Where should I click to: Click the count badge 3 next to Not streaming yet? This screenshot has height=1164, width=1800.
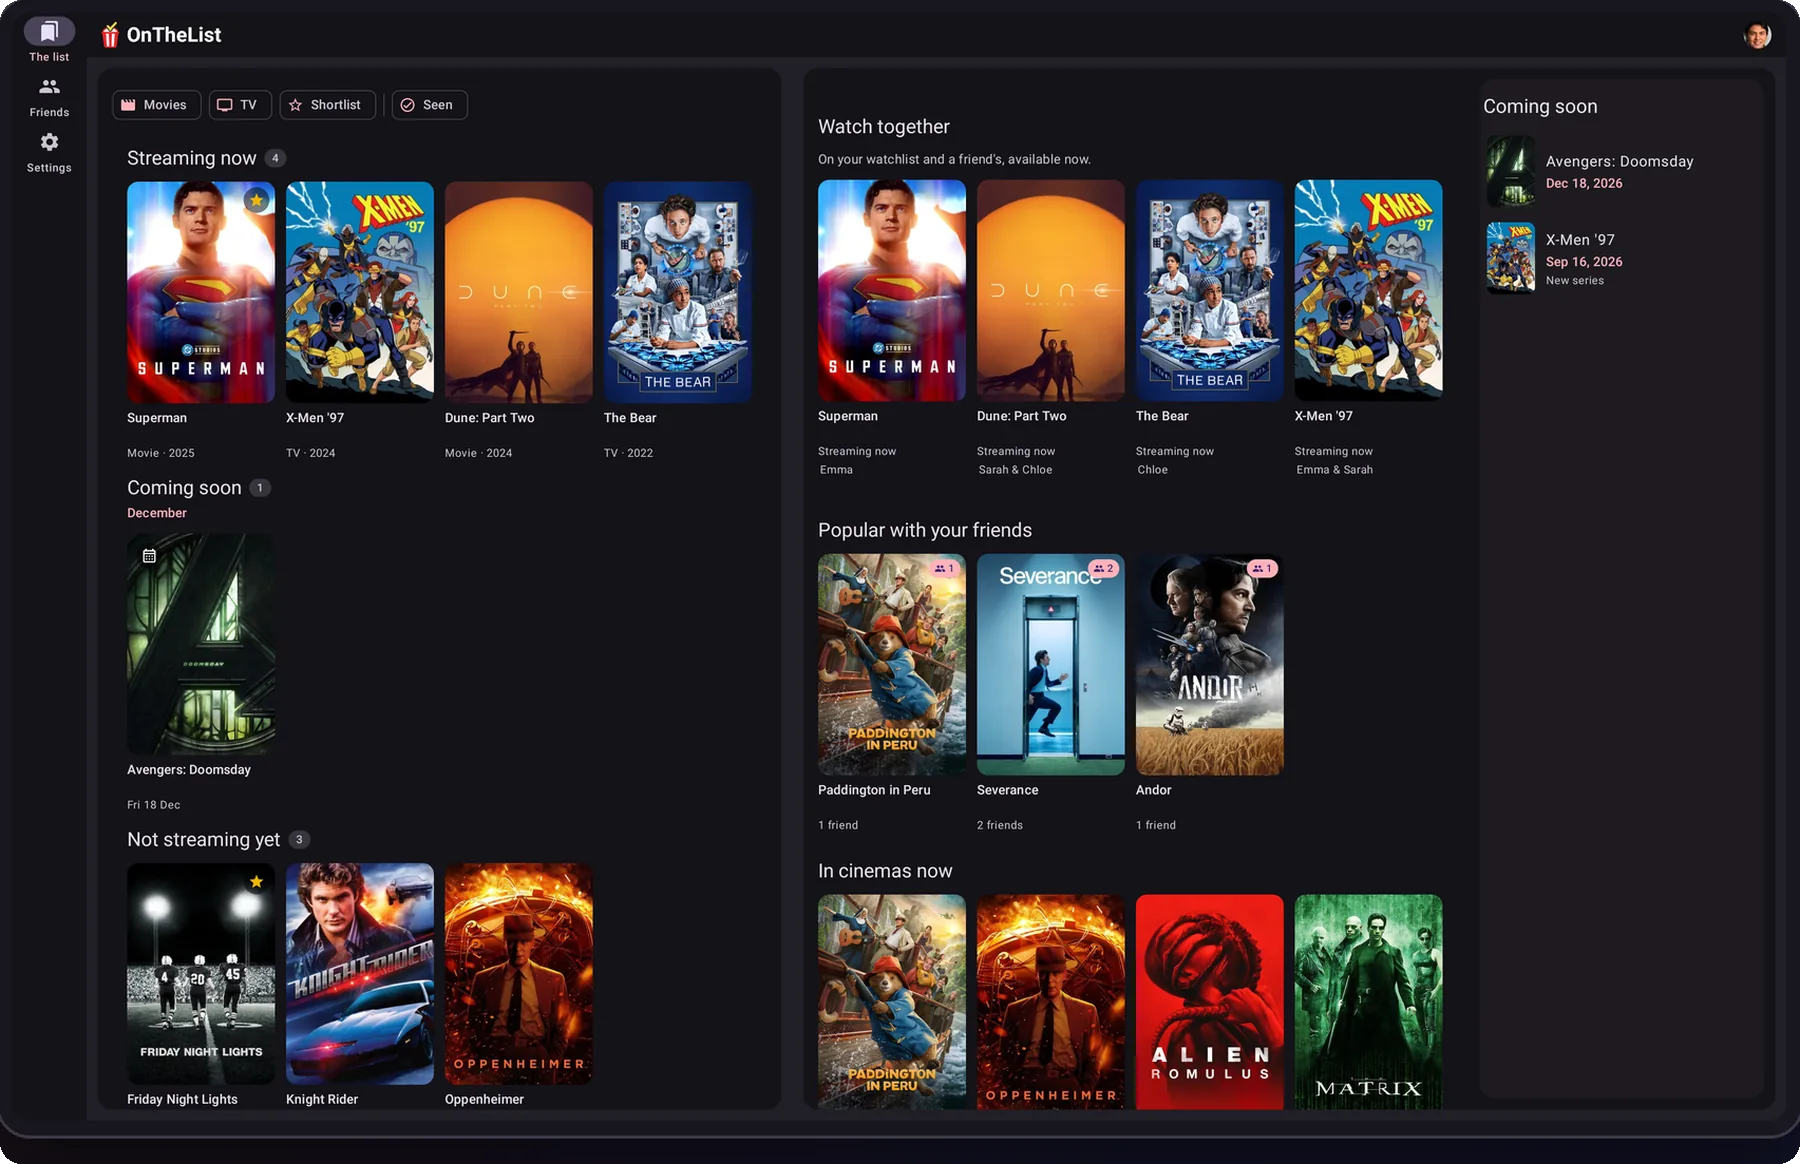click(x=299, y=840)
